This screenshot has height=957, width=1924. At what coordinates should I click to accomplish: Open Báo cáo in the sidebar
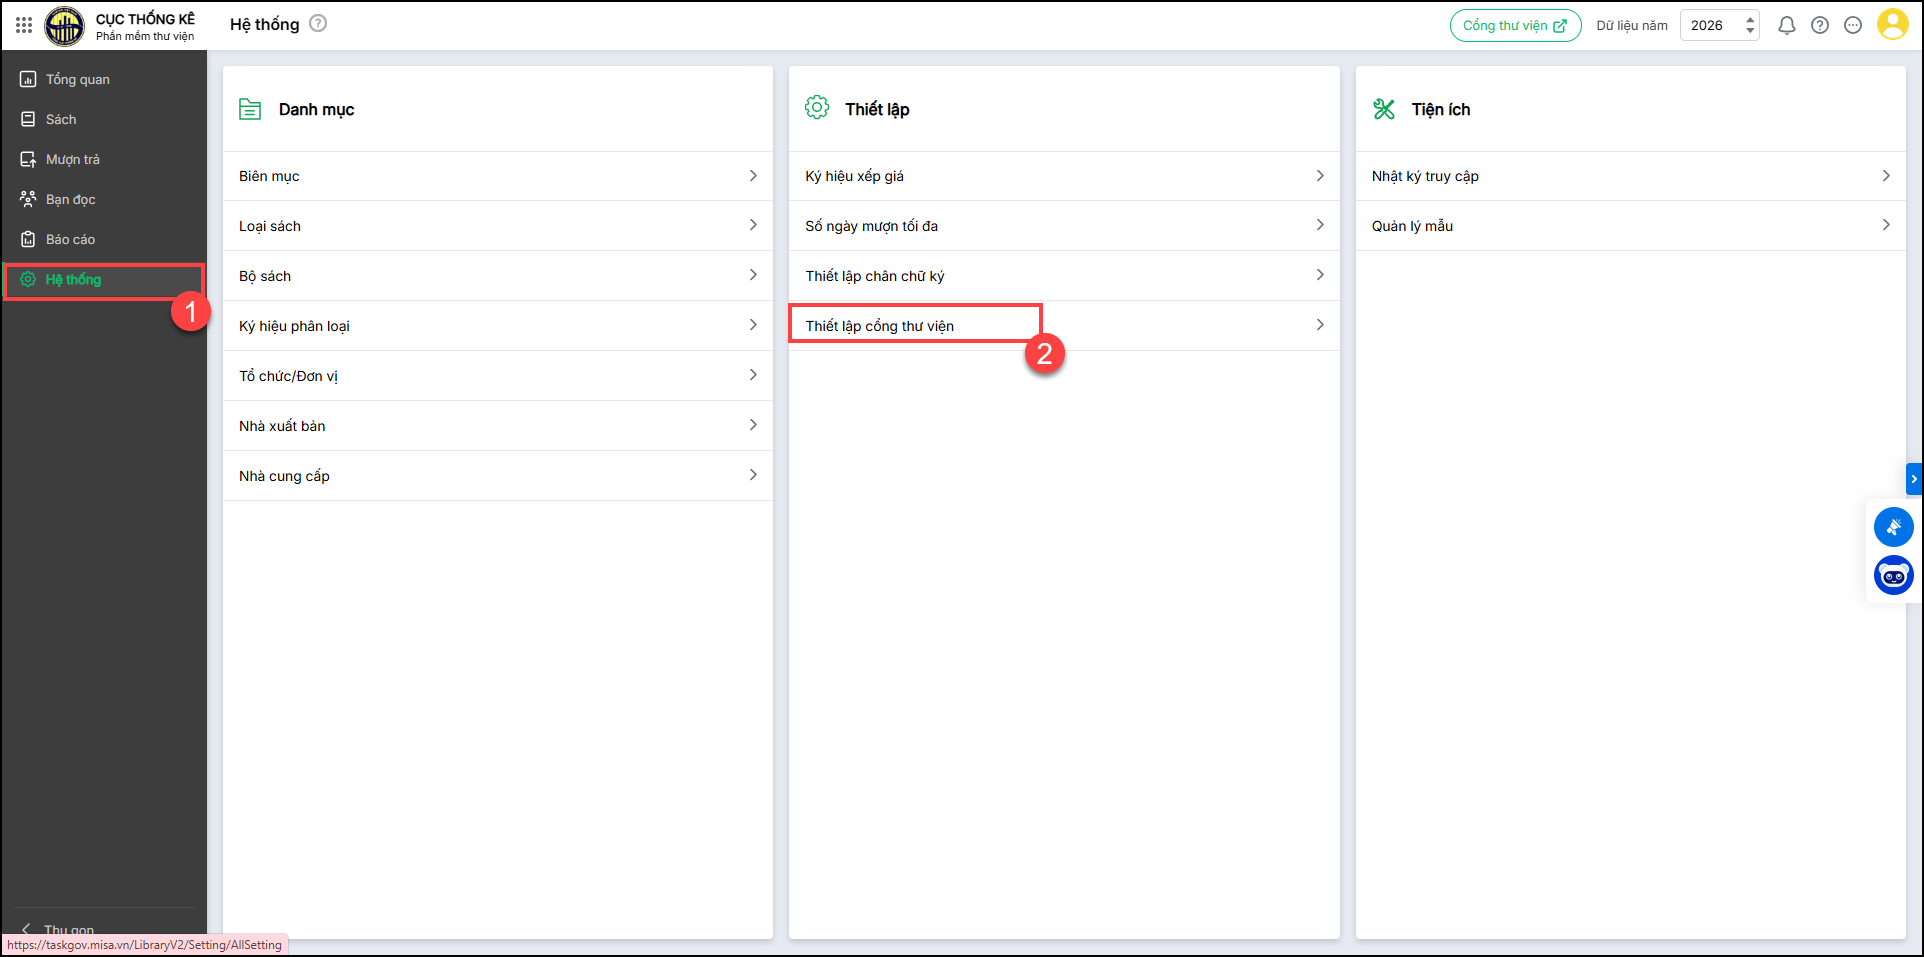point(70,239)
